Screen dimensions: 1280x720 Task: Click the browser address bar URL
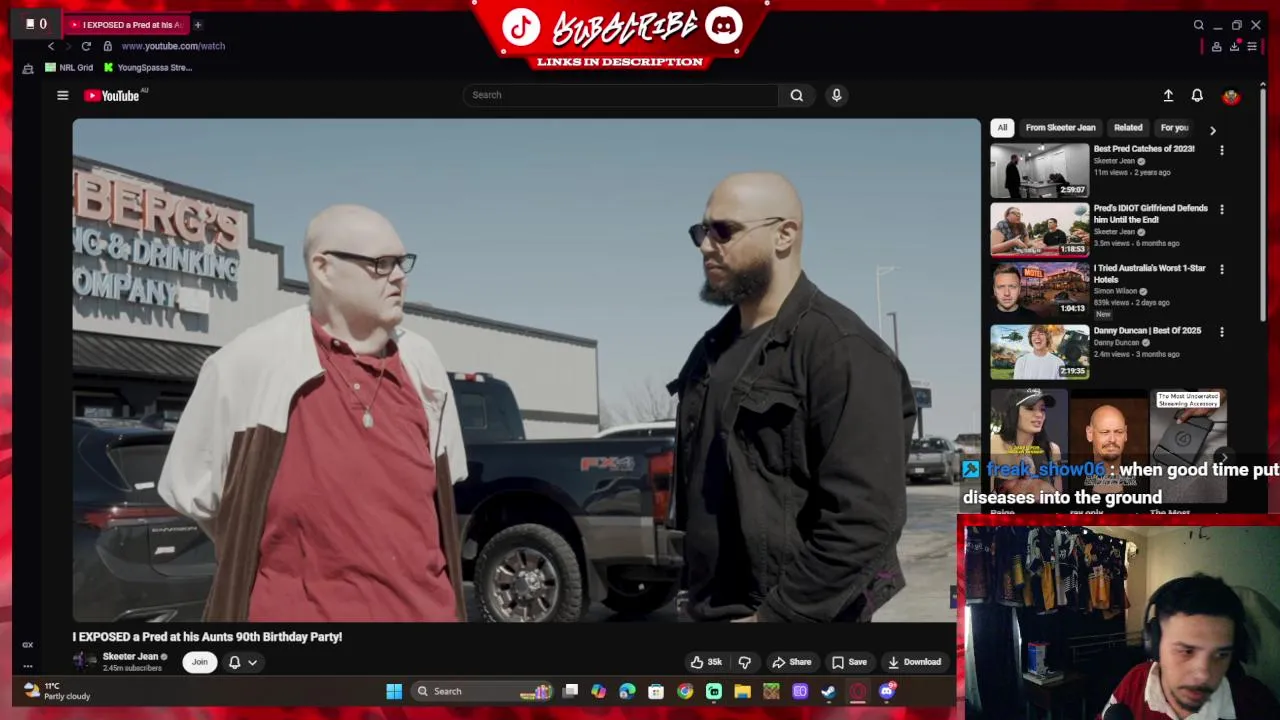173,46
